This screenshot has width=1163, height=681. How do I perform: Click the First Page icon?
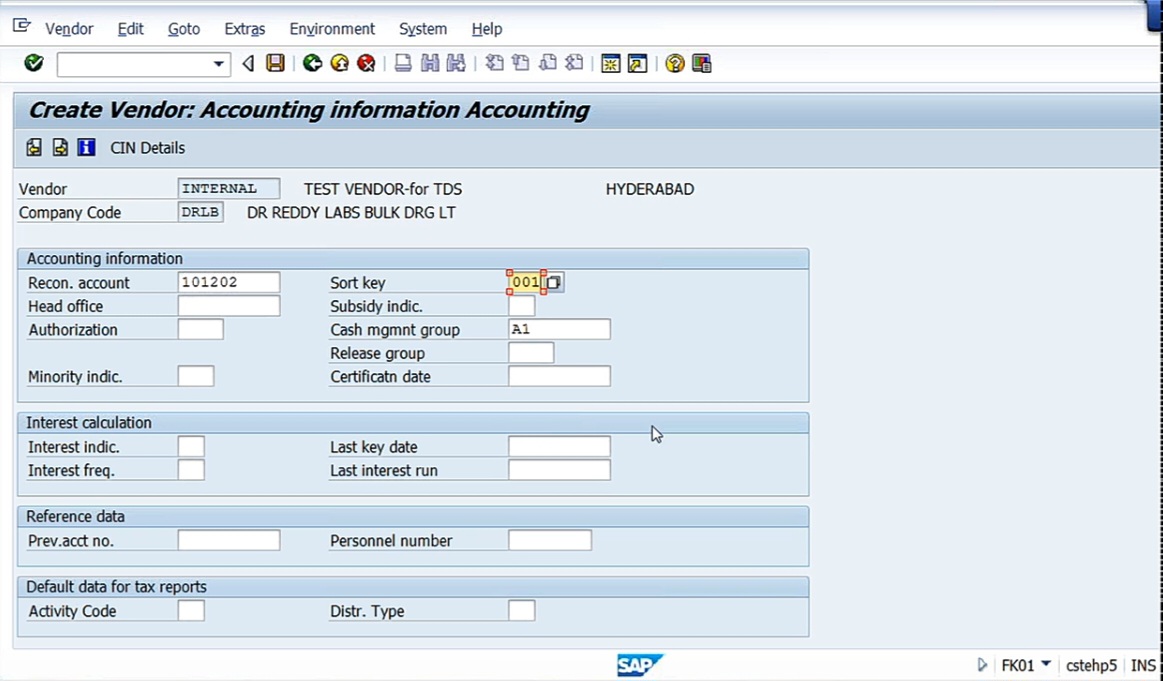[494, 63]
